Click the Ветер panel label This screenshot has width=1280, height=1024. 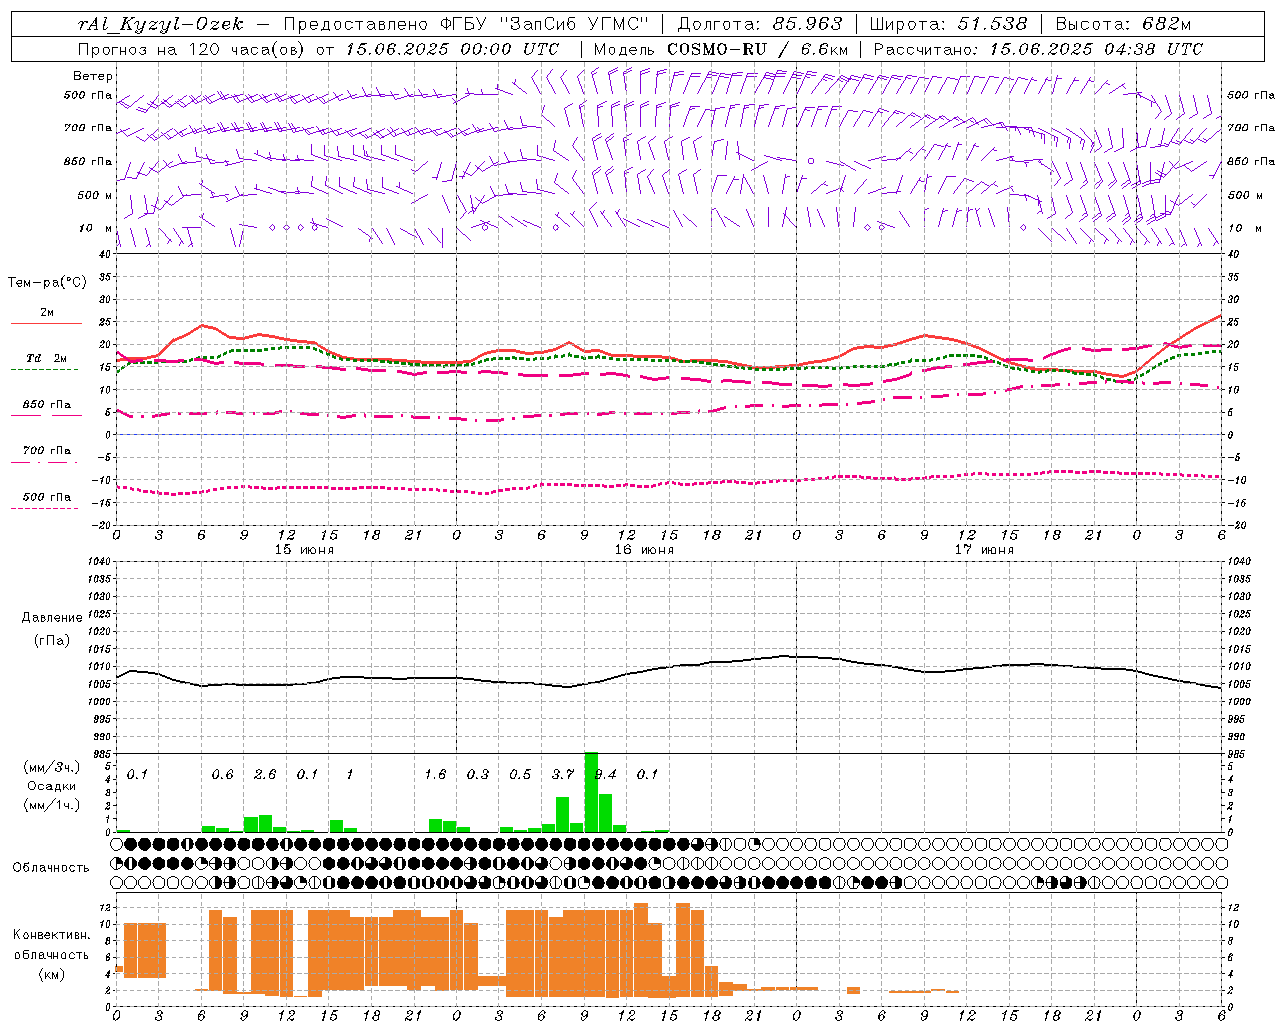pyautogui.click(x=93, y=76)
